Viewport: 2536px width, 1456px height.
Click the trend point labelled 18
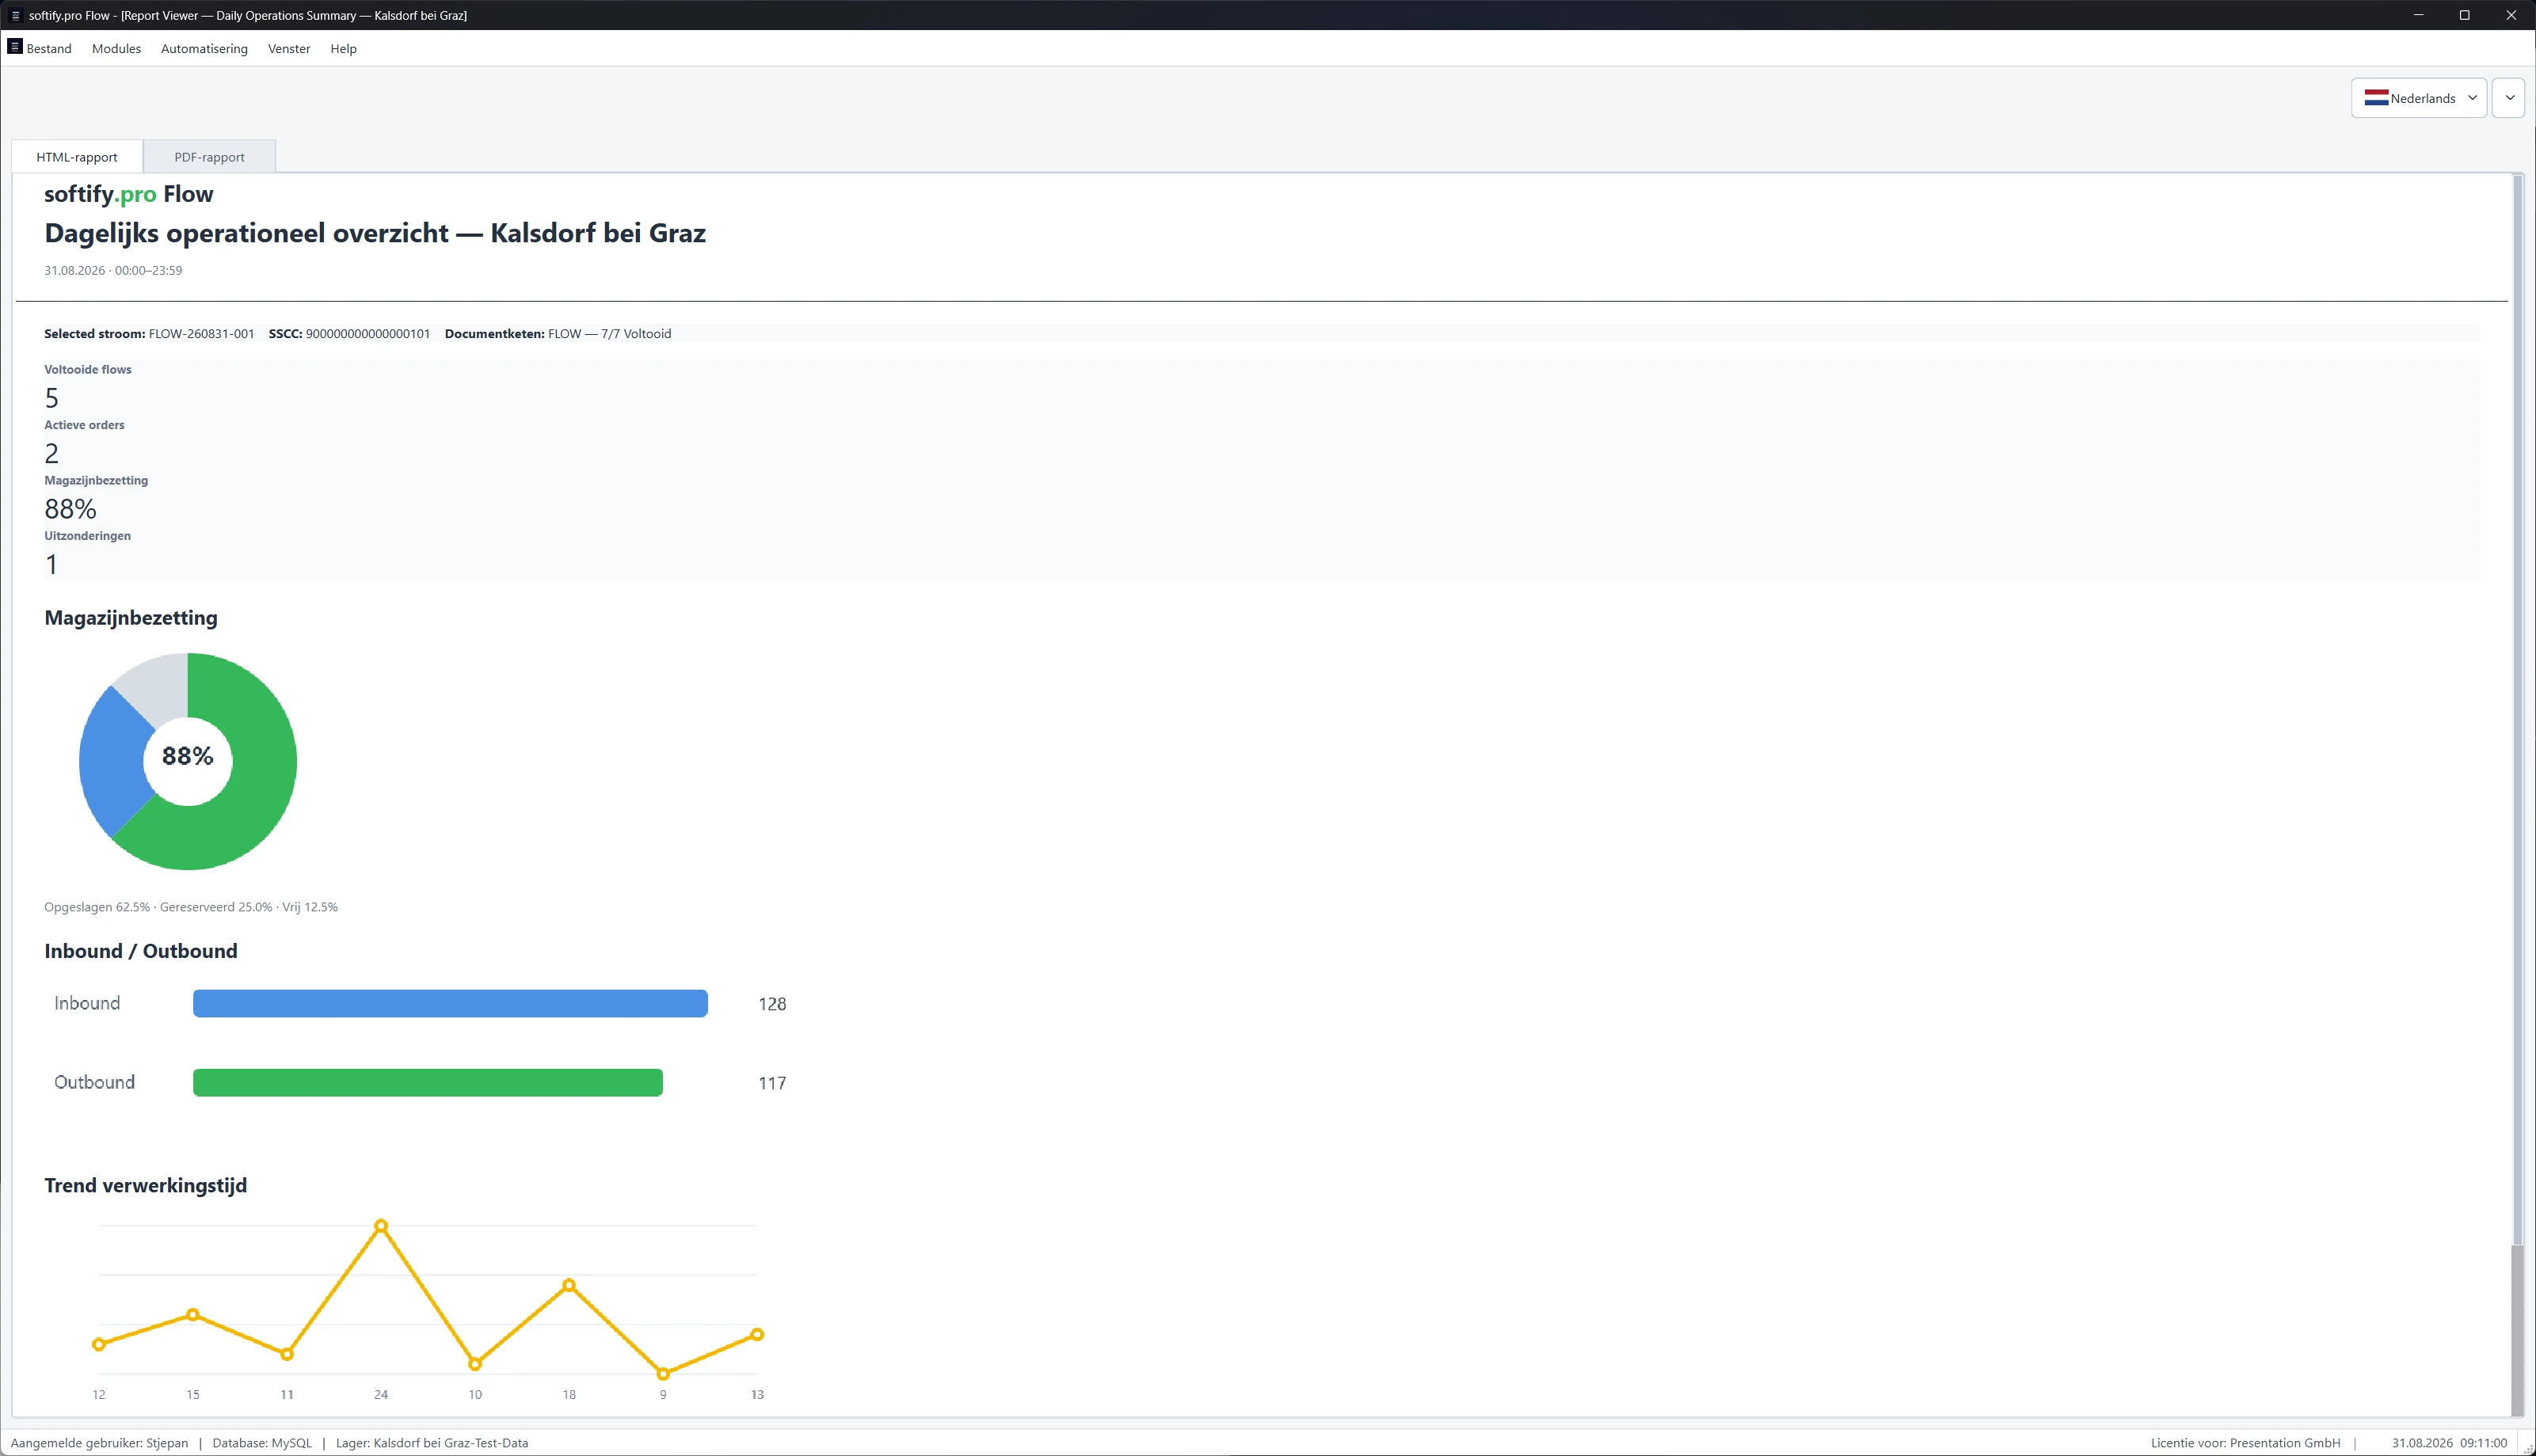pyautogui.click(x=569, y=1285)
